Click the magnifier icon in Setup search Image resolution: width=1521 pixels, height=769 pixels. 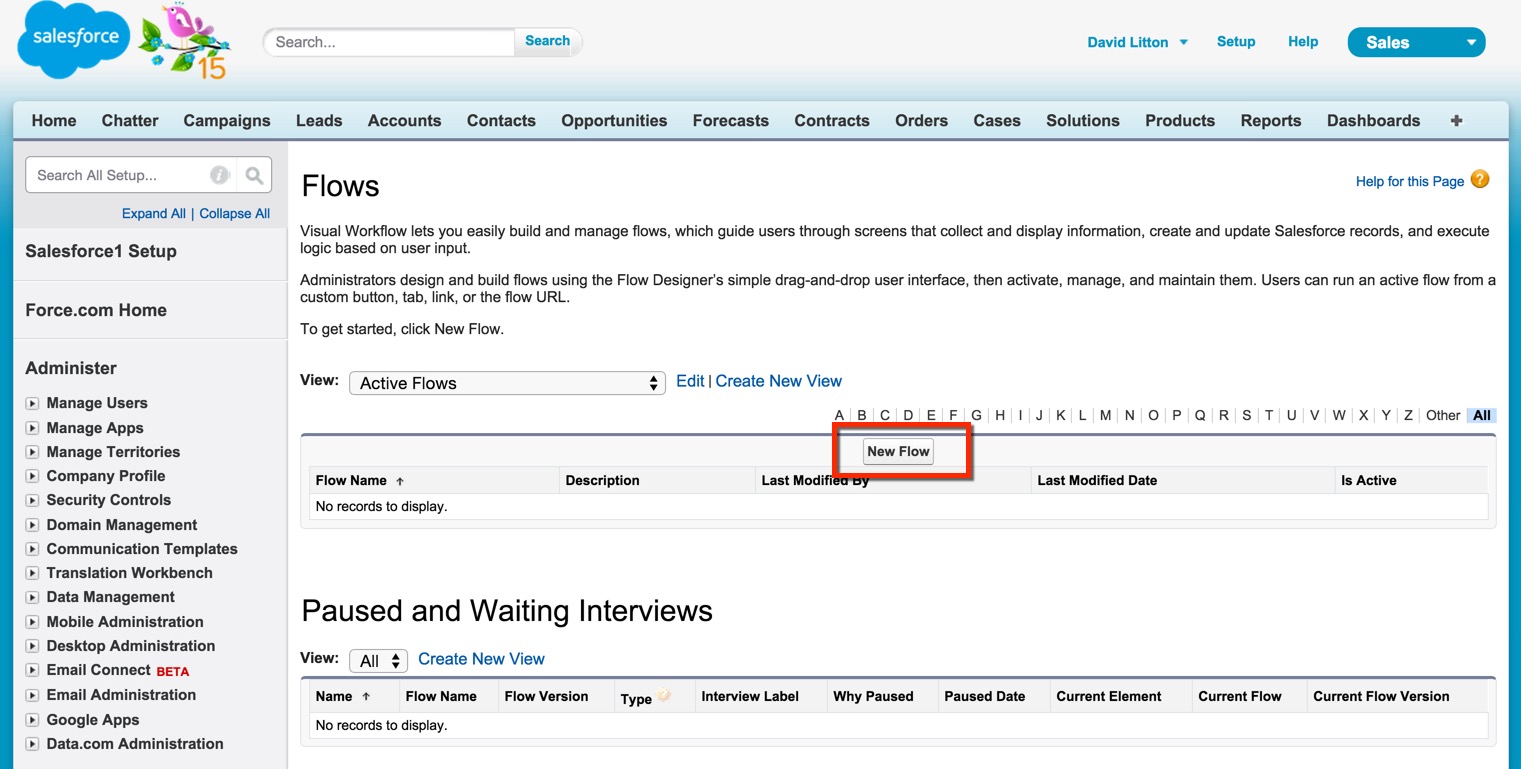pyautogui.click(x=254, y=176)
